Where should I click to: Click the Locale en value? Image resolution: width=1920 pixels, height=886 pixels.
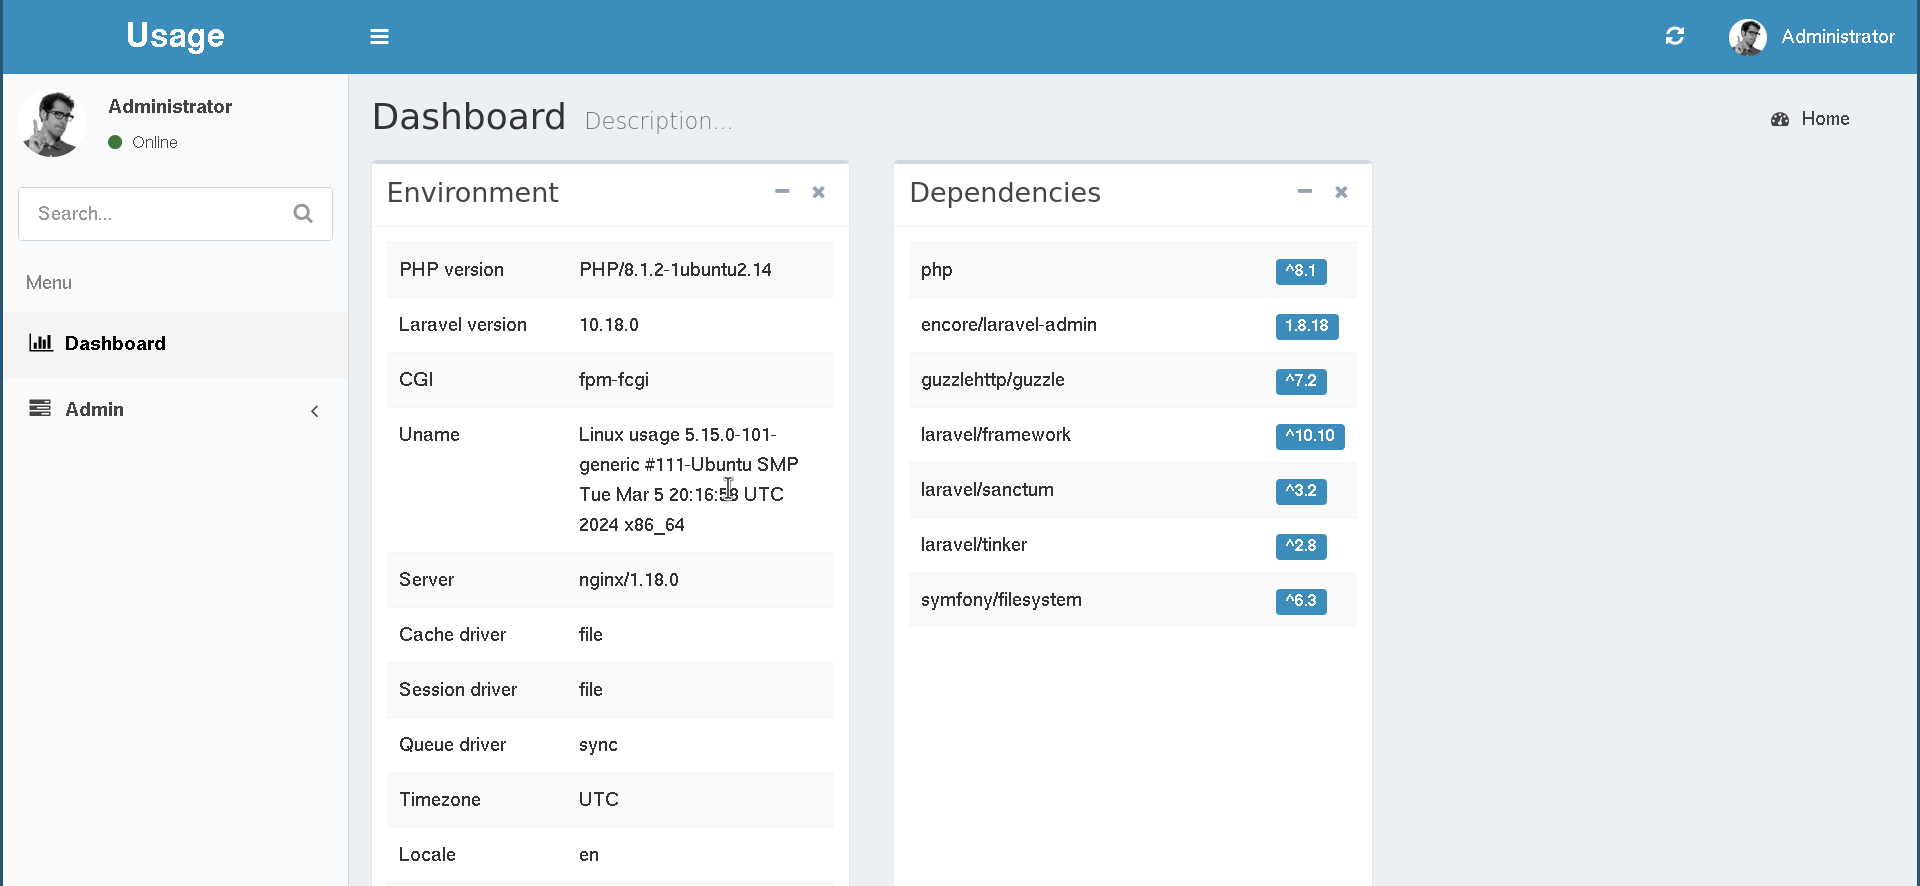pos(589,855)
